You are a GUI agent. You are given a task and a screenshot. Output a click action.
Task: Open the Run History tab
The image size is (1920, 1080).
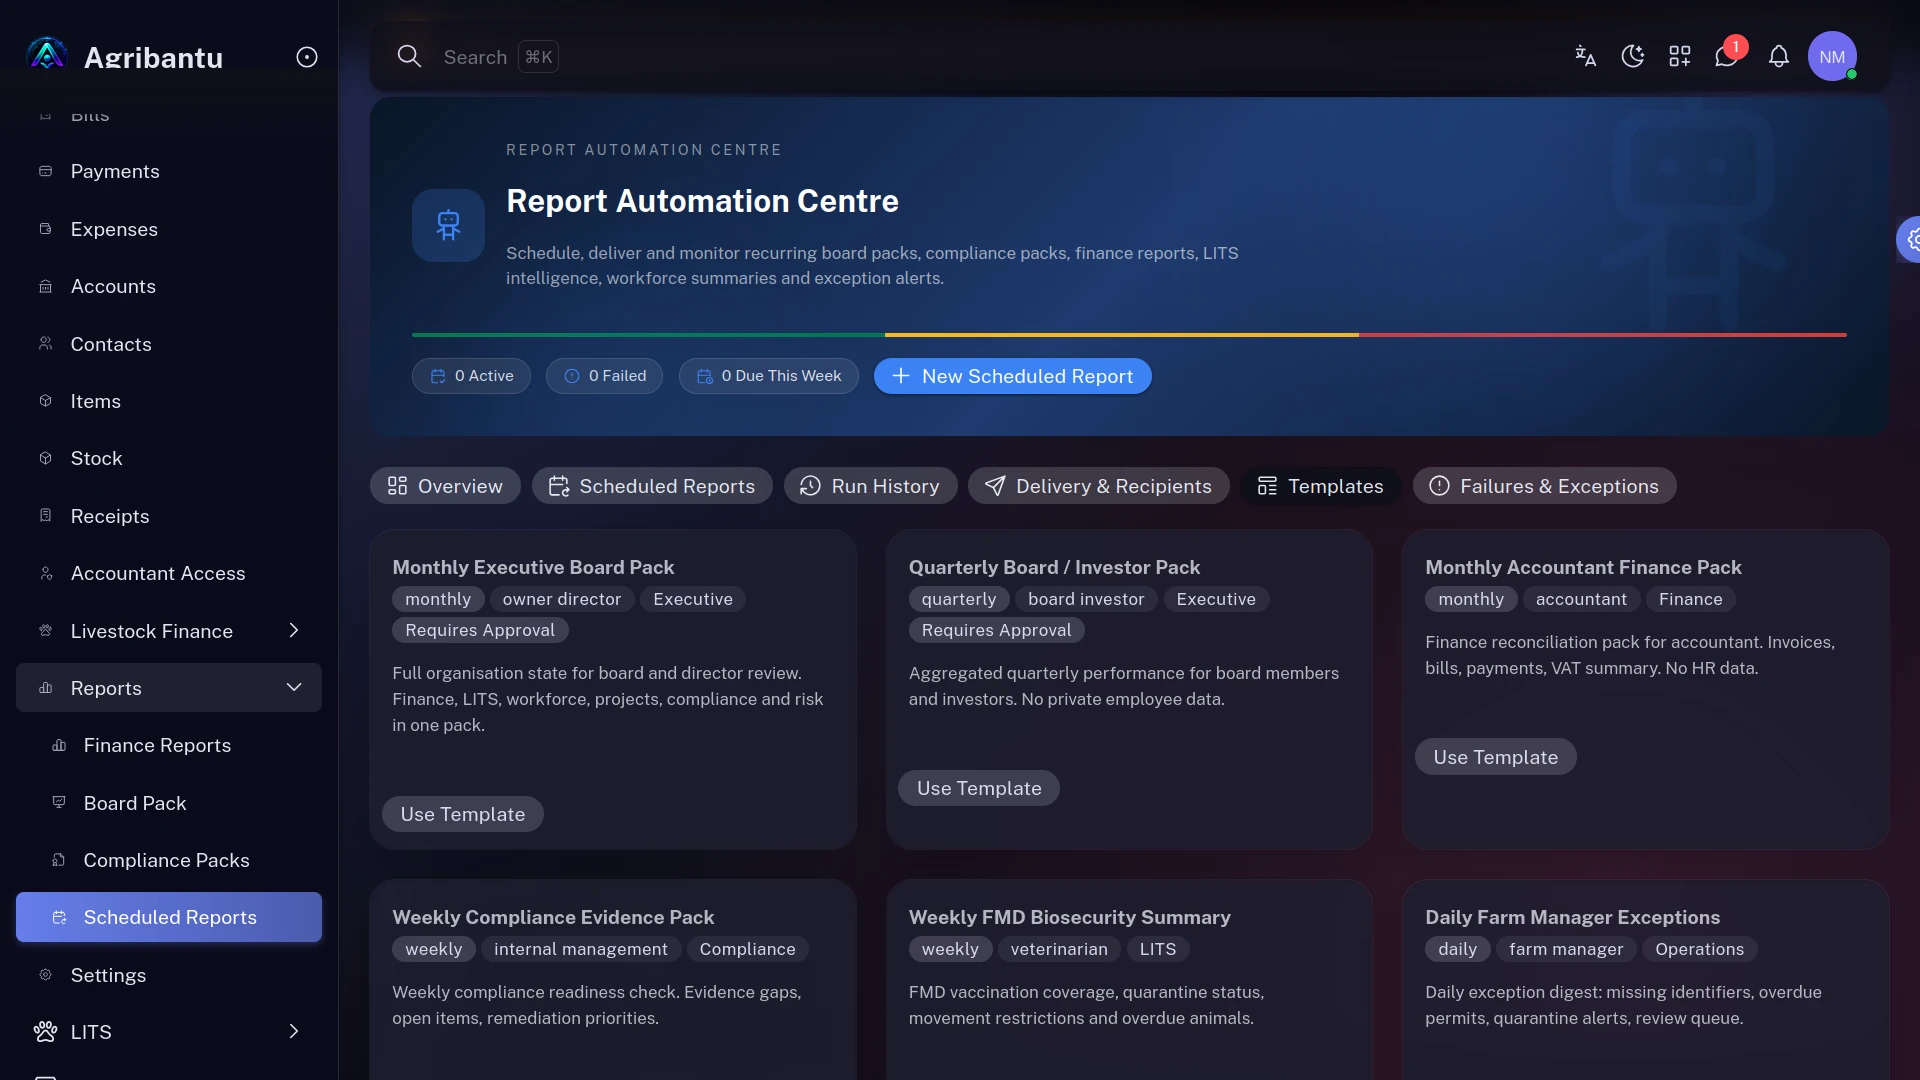coord(870,486)
